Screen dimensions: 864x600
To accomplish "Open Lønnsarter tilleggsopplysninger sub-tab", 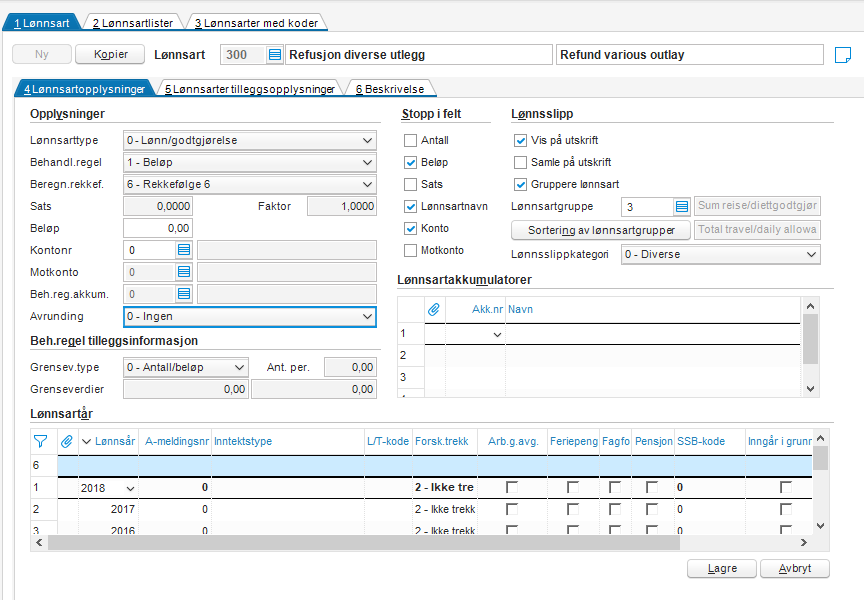I will point(250,89).
